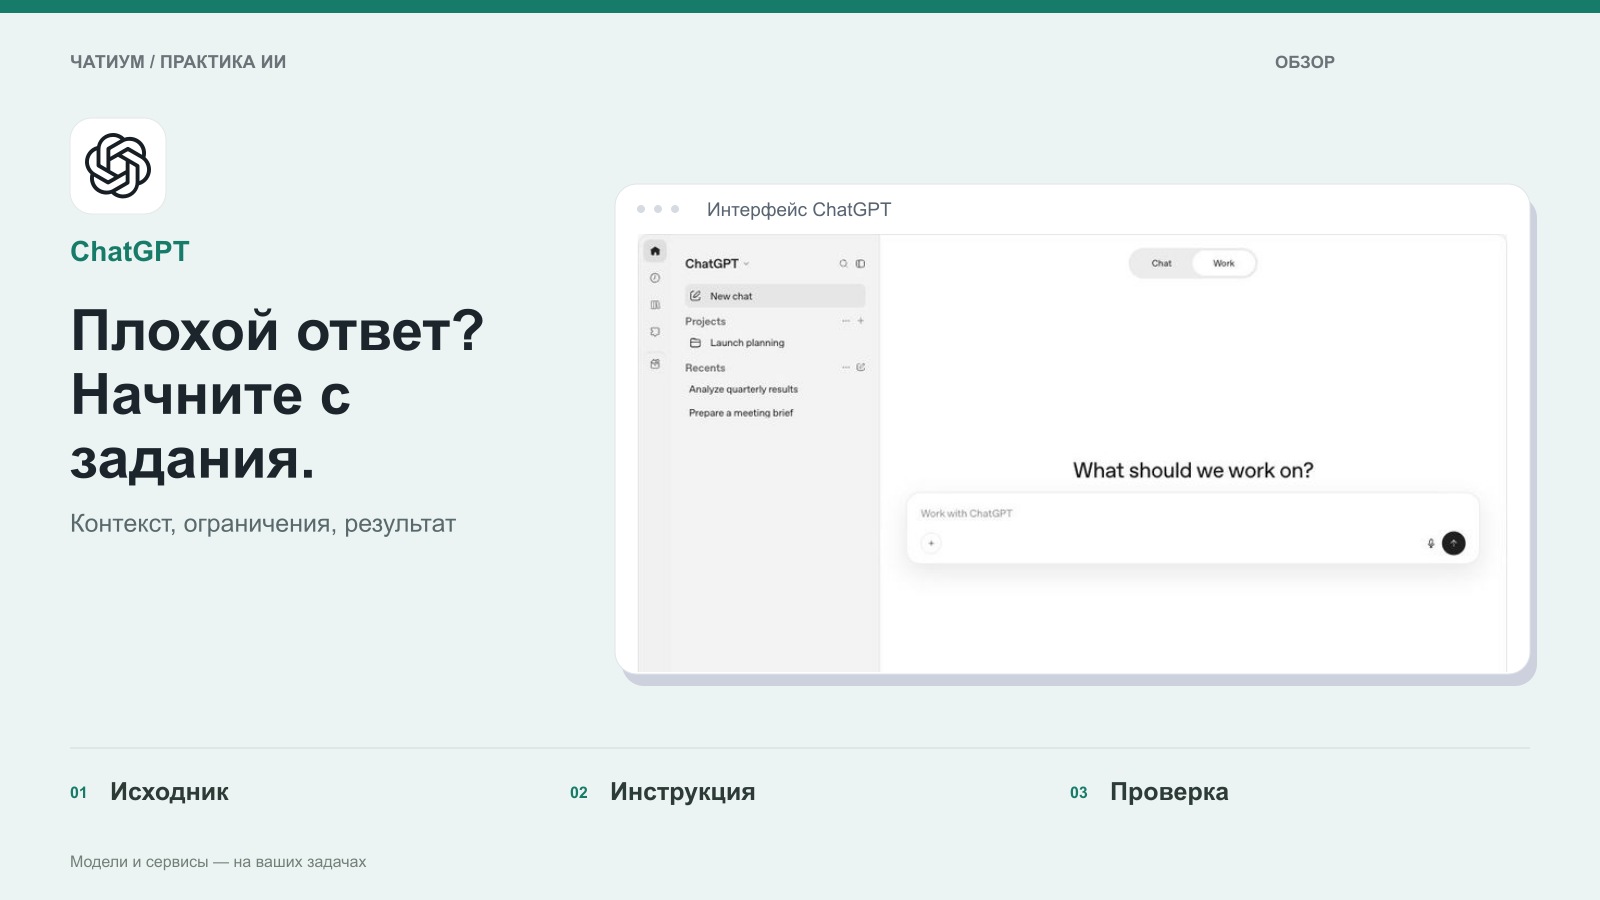
Task: Click the 'ЧАТИУМ / ПРАКТИКА ИИ' header text
Action: pos(178,62)
